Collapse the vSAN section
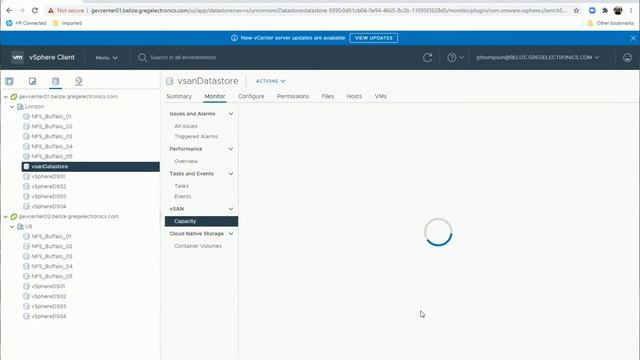The height and width of the screenshot is (360, 640). pyautogui.click(x=231, y=209)
